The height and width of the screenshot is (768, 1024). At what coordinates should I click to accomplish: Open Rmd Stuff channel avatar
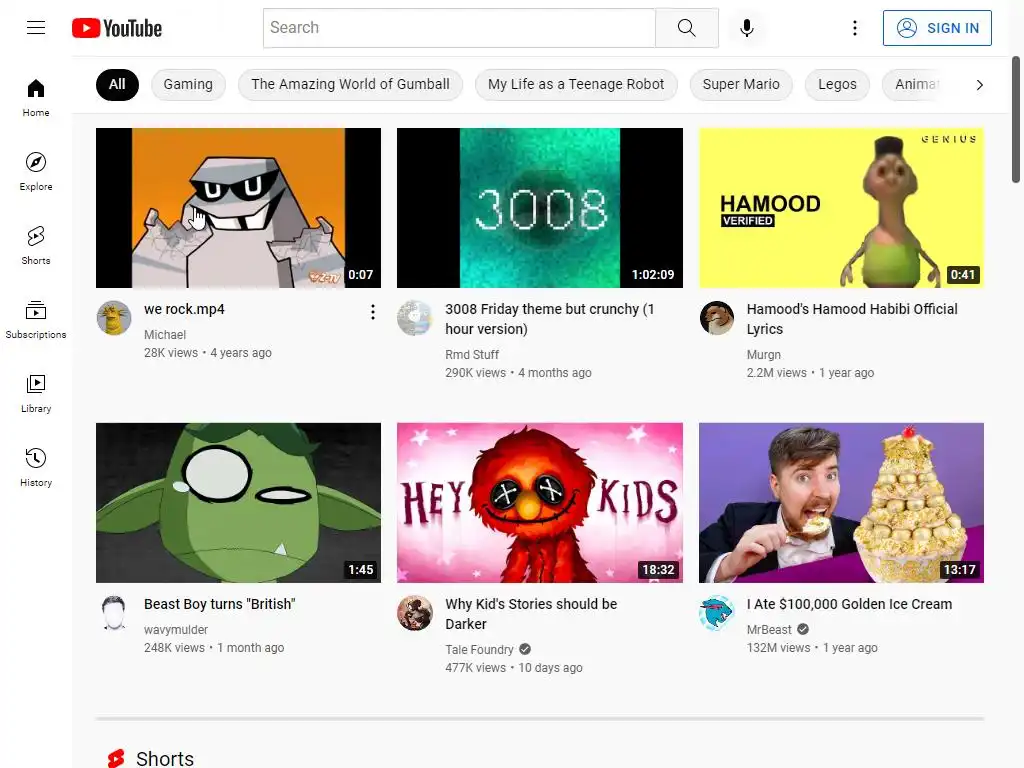tap(415, 318)
